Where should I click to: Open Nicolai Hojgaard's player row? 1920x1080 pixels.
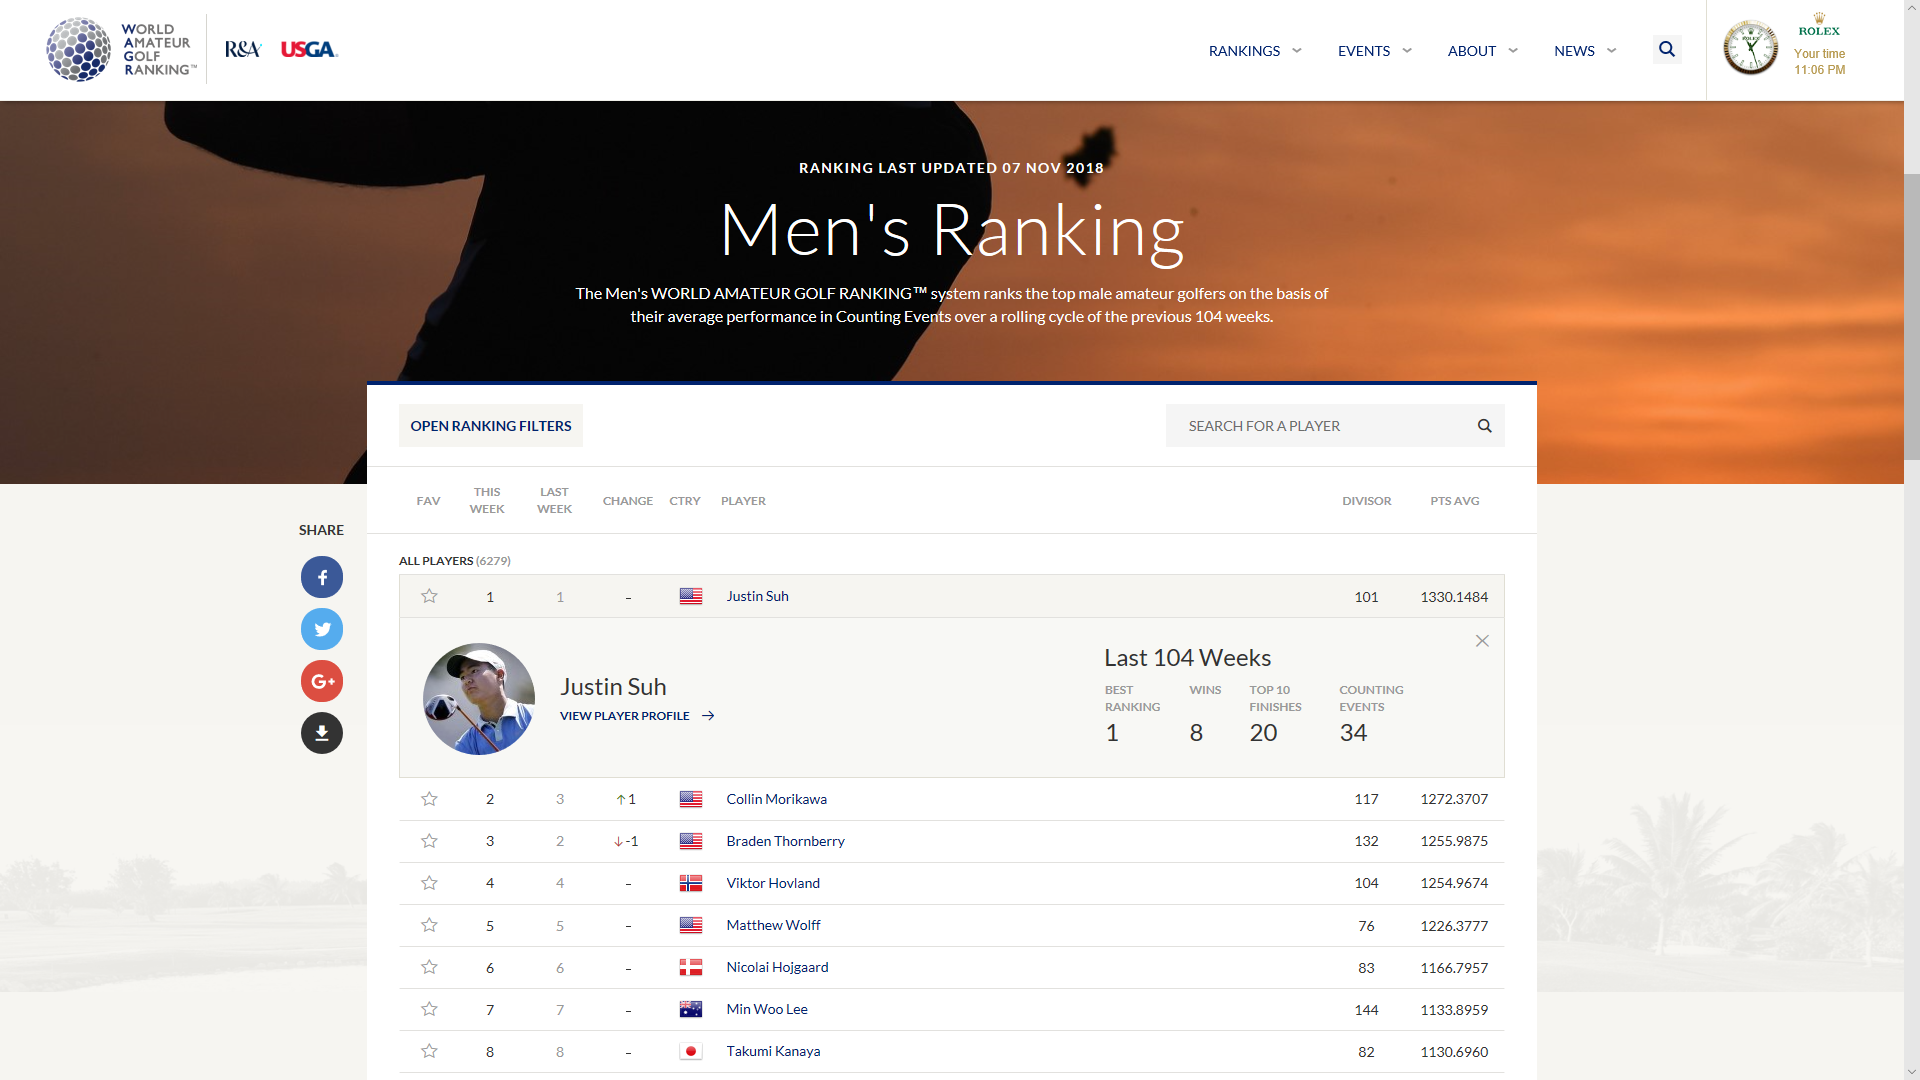[x=951, y=967]
